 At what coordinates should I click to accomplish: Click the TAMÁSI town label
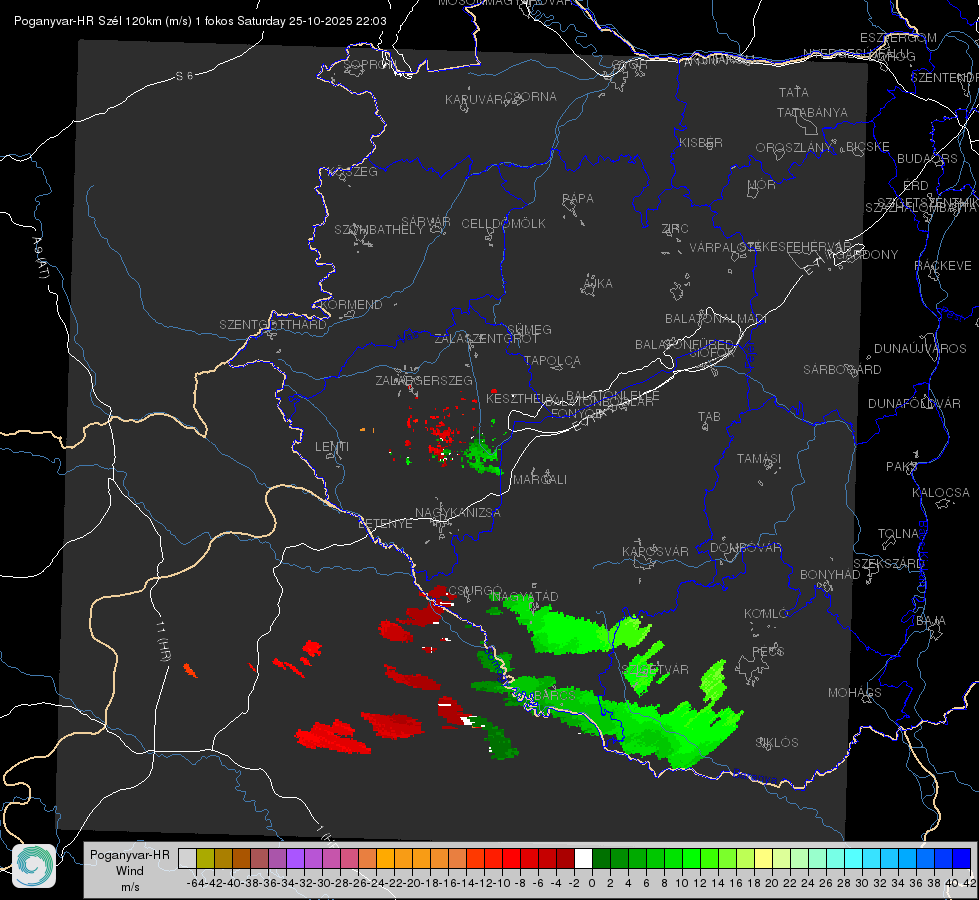pos(759,458)
